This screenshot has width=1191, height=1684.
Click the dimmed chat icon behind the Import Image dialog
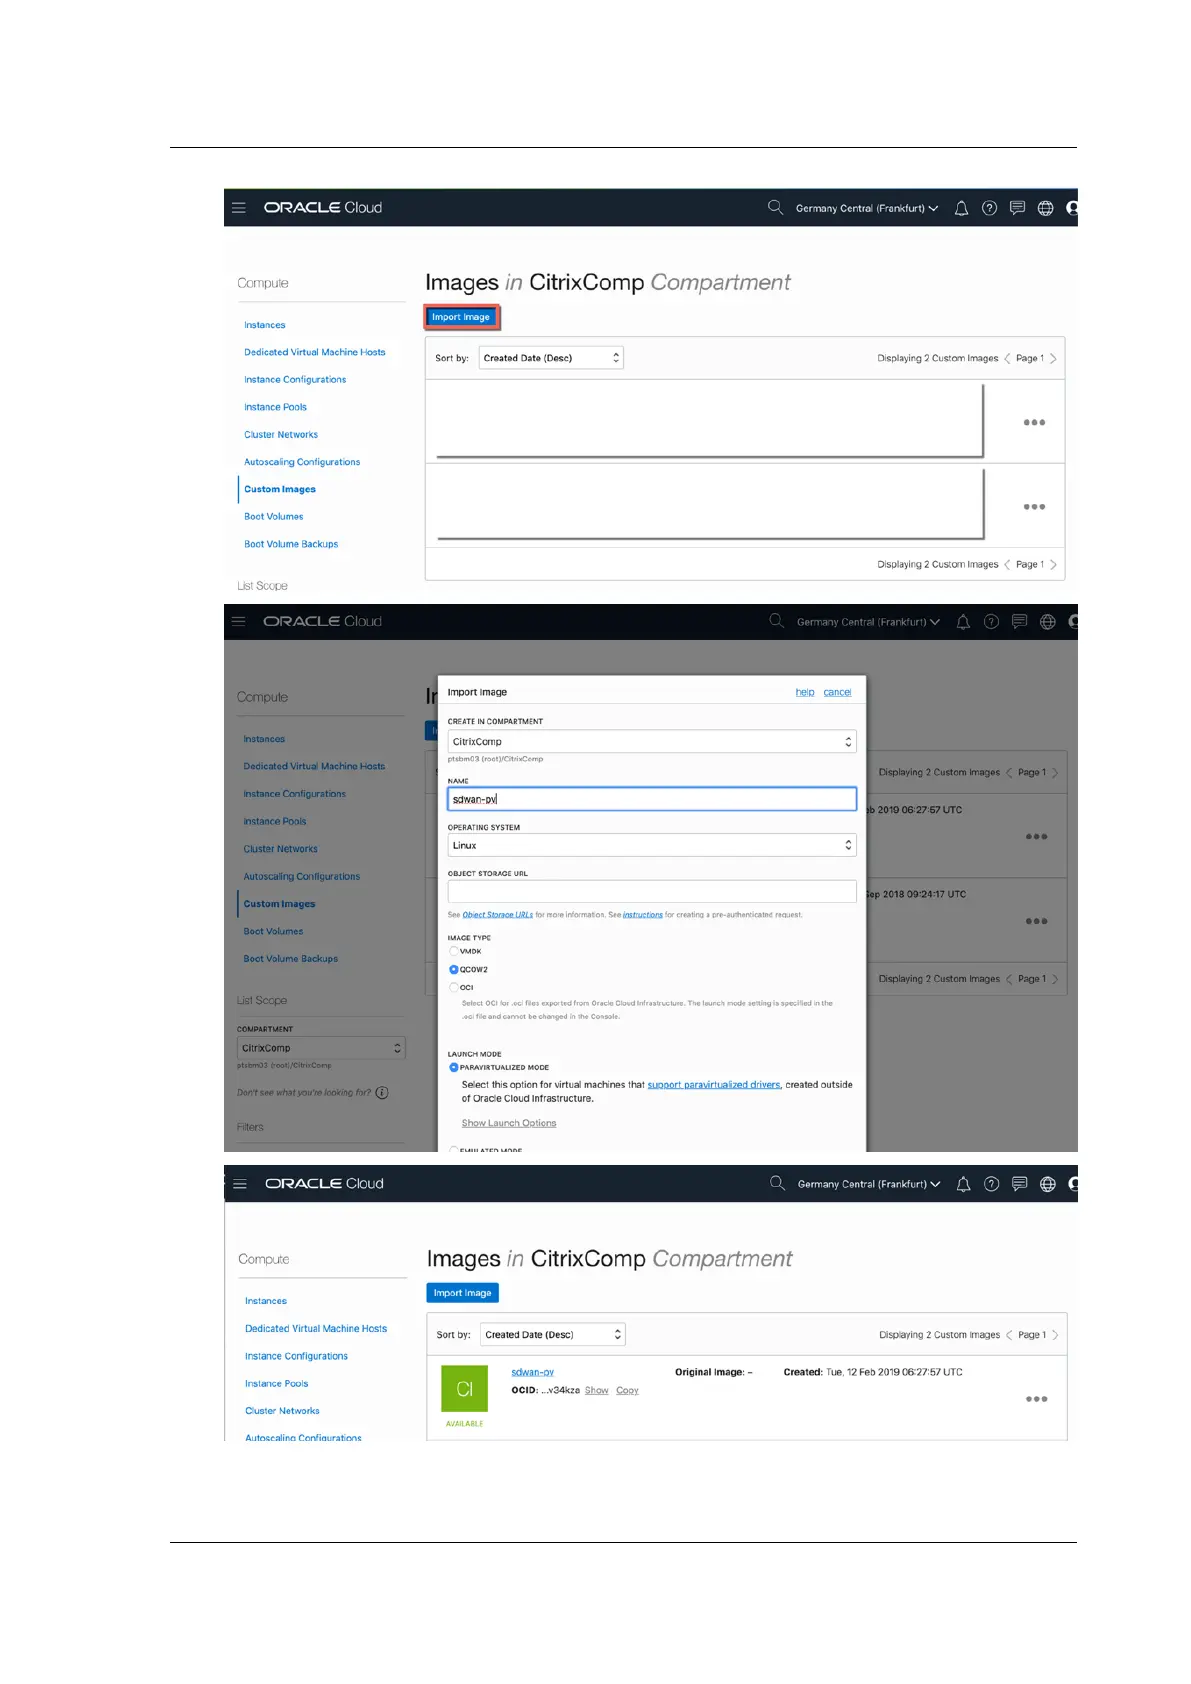1019,622
